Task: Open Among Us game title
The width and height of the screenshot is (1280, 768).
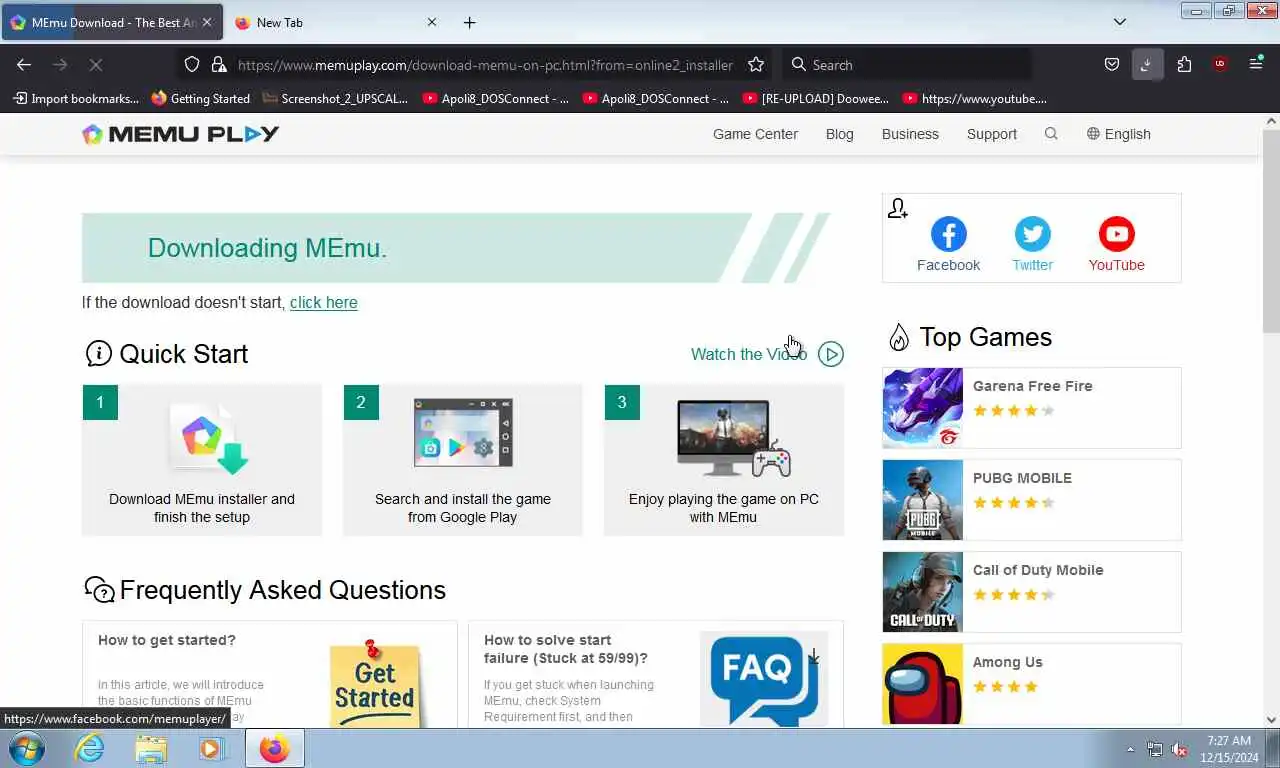Action: coord(1008,662)
